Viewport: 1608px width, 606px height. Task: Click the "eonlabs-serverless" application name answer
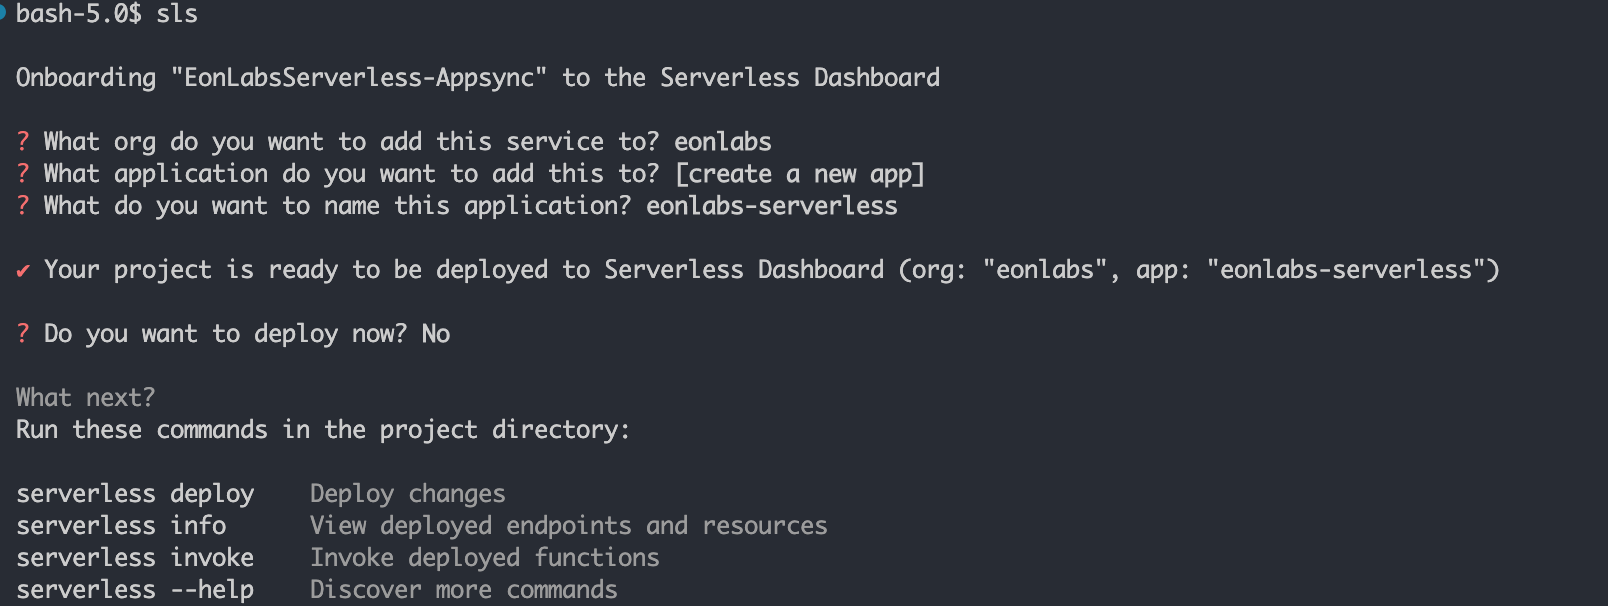(771, 206)
